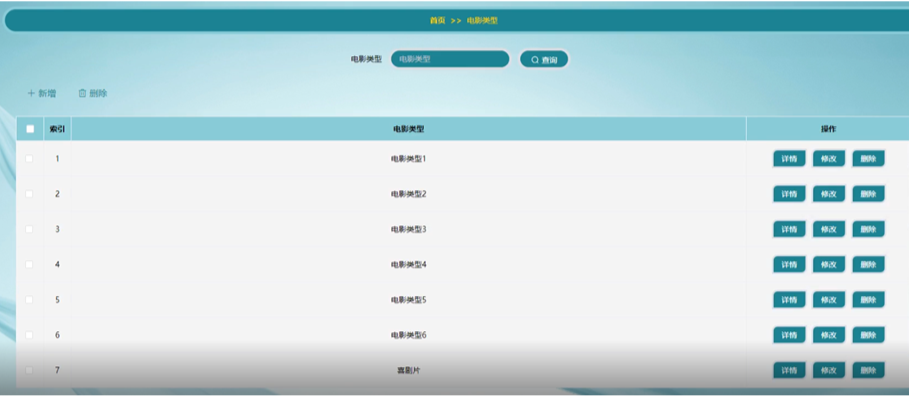Select the cell text 电影类型5
The image size is (909, 396).
(409, 300)
